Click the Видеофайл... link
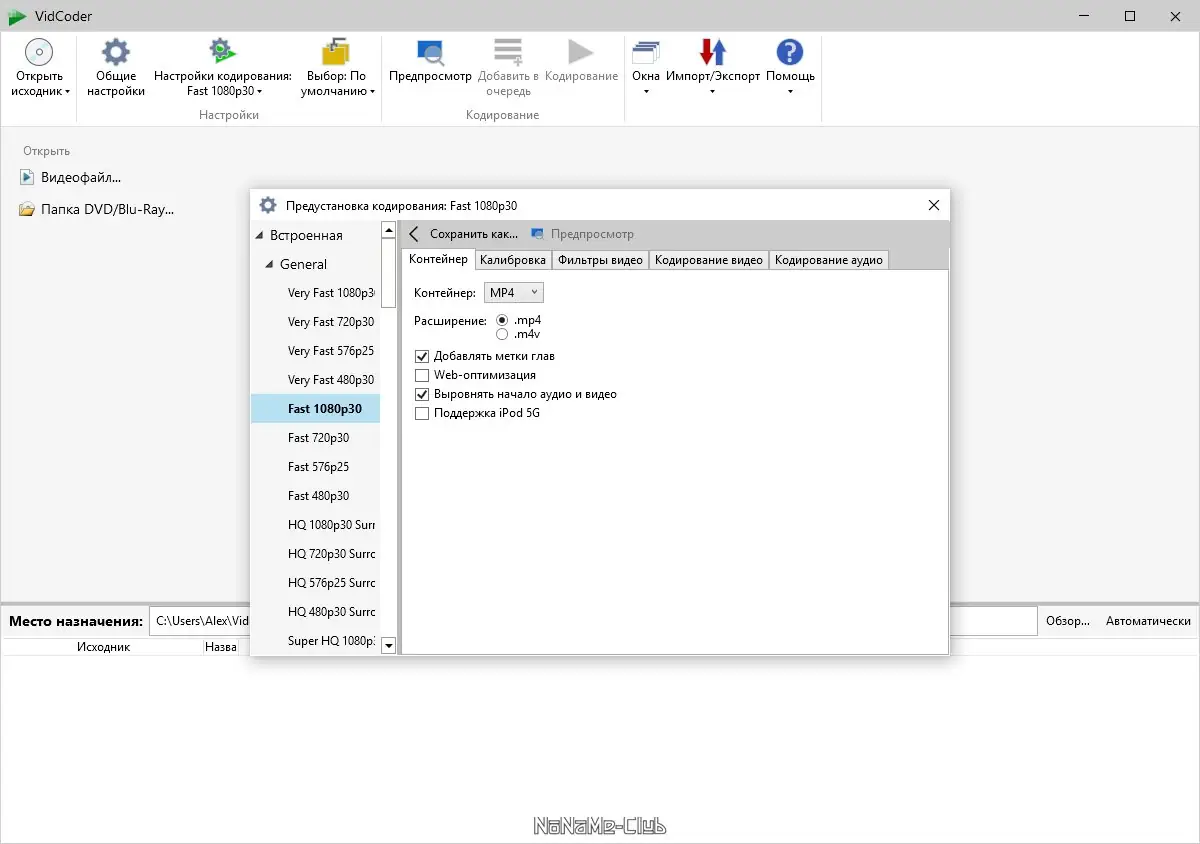The width and height of the screenshot is (1200, 844). click(x=81, y=178)
